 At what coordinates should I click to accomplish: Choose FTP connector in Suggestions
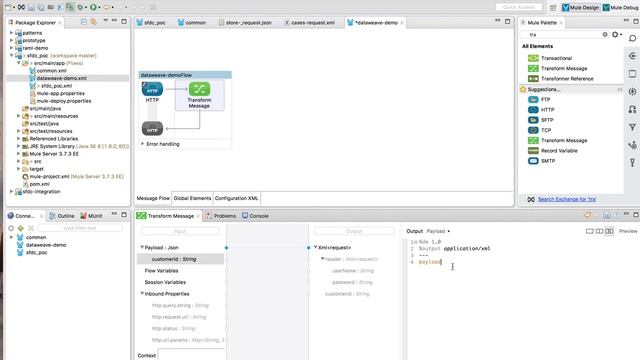tap(539, 100)
